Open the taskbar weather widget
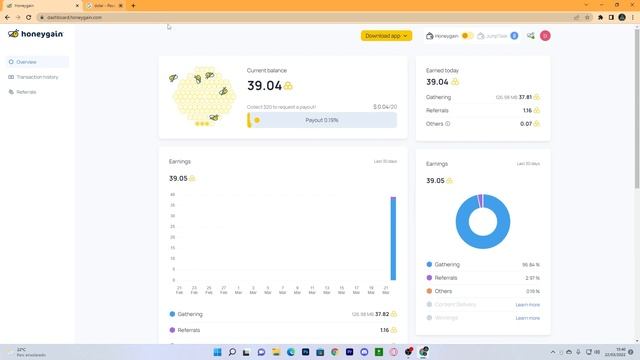Image resolution: width=640 pixels, height=360 pixels. point(27,352)
